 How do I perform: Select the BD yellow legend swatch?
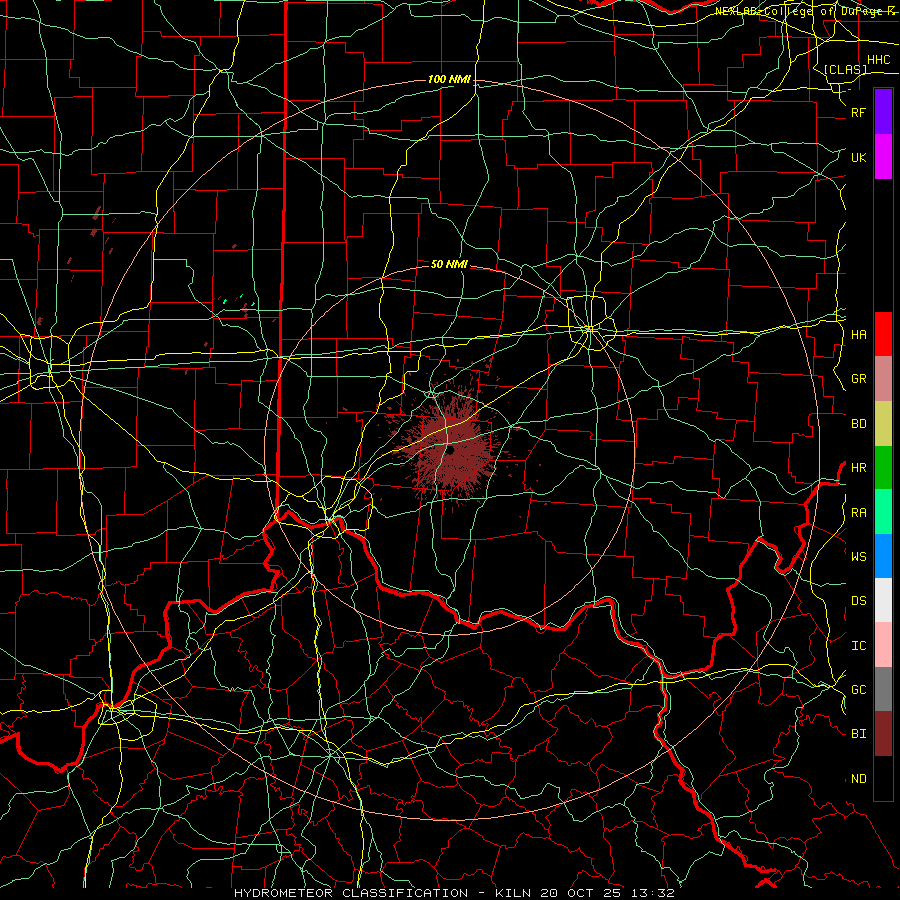point(883,424)
